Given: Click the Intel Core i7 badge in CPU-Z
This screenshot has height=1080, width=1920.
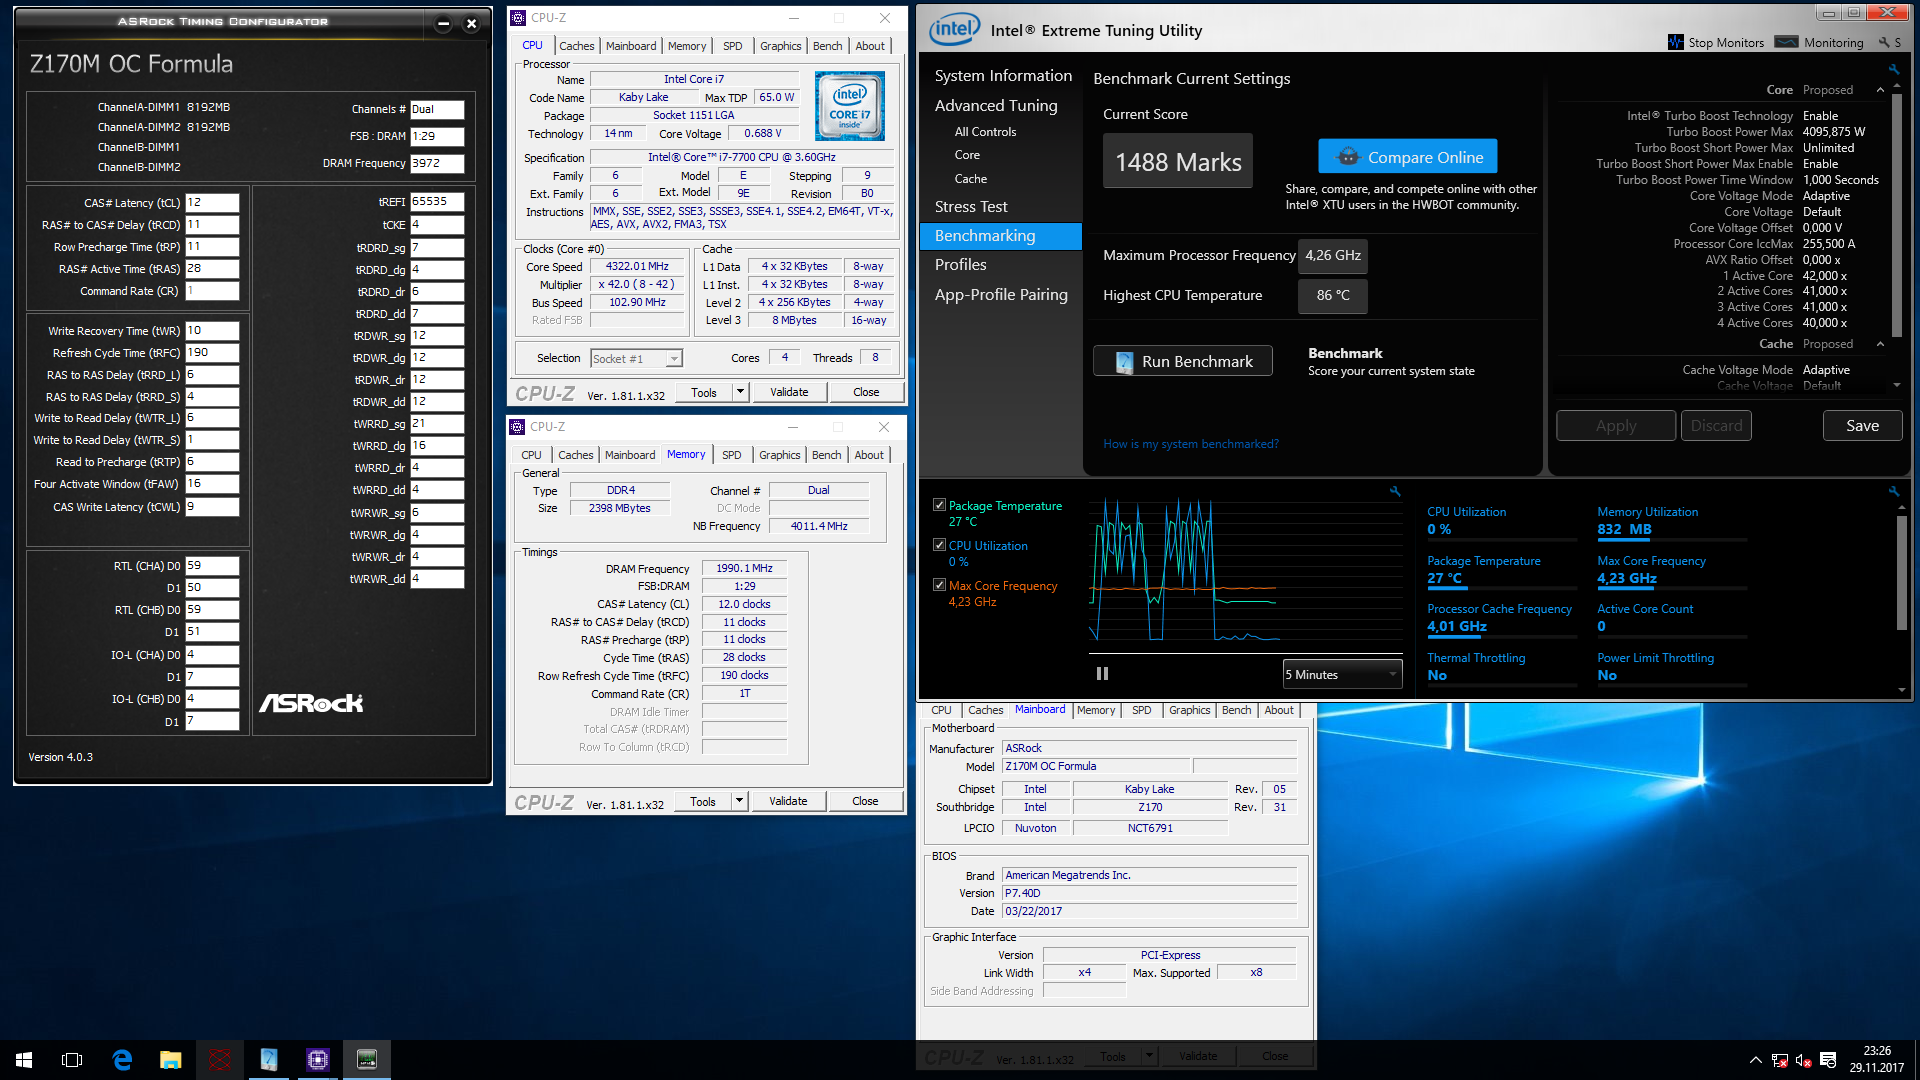Looking at the screenshot, I should (x=850, y=105).
